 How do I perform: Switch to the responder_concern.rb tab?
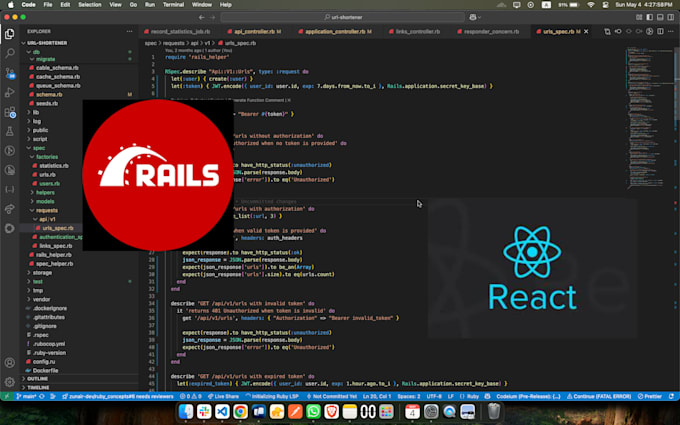pos(491,32)
